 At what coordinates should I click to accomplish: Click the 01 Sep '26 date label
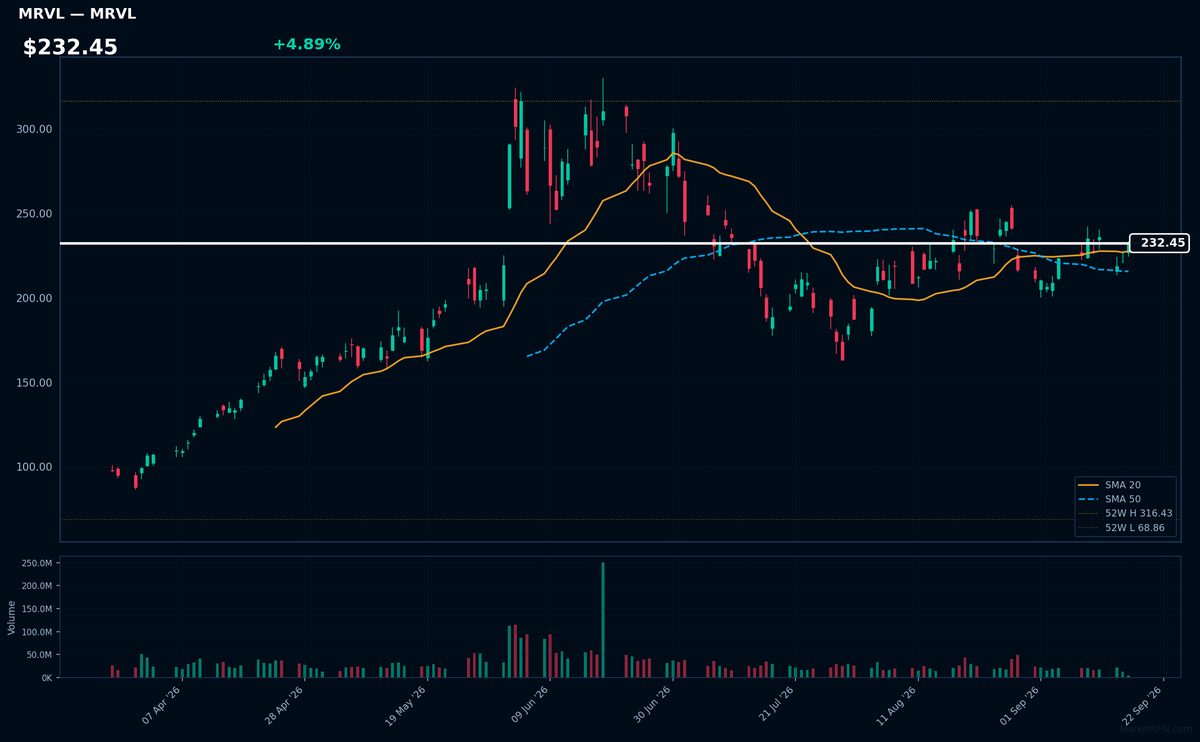point(1020,704)
